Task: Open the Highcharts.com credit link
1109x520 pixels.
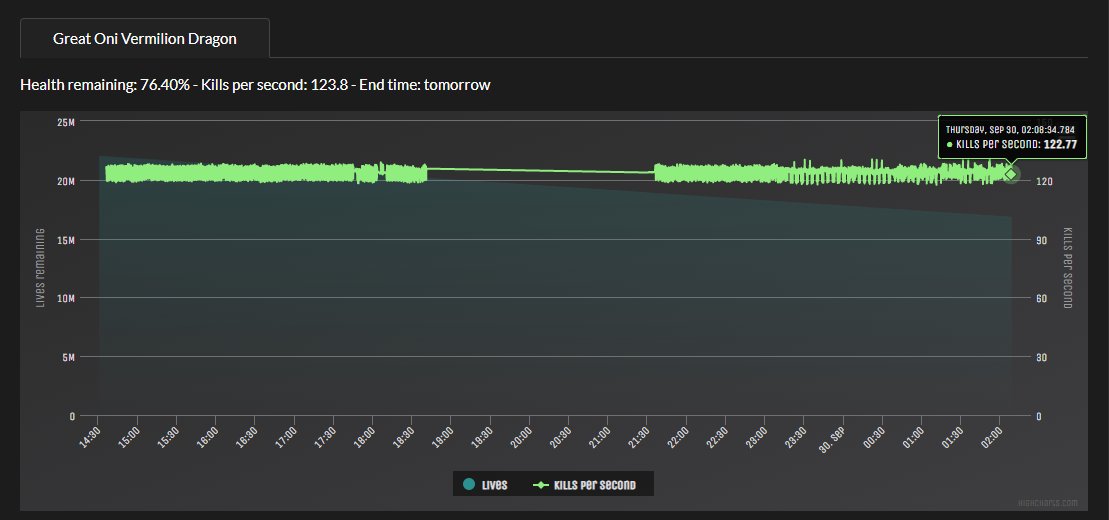Action: (1048, 503)
